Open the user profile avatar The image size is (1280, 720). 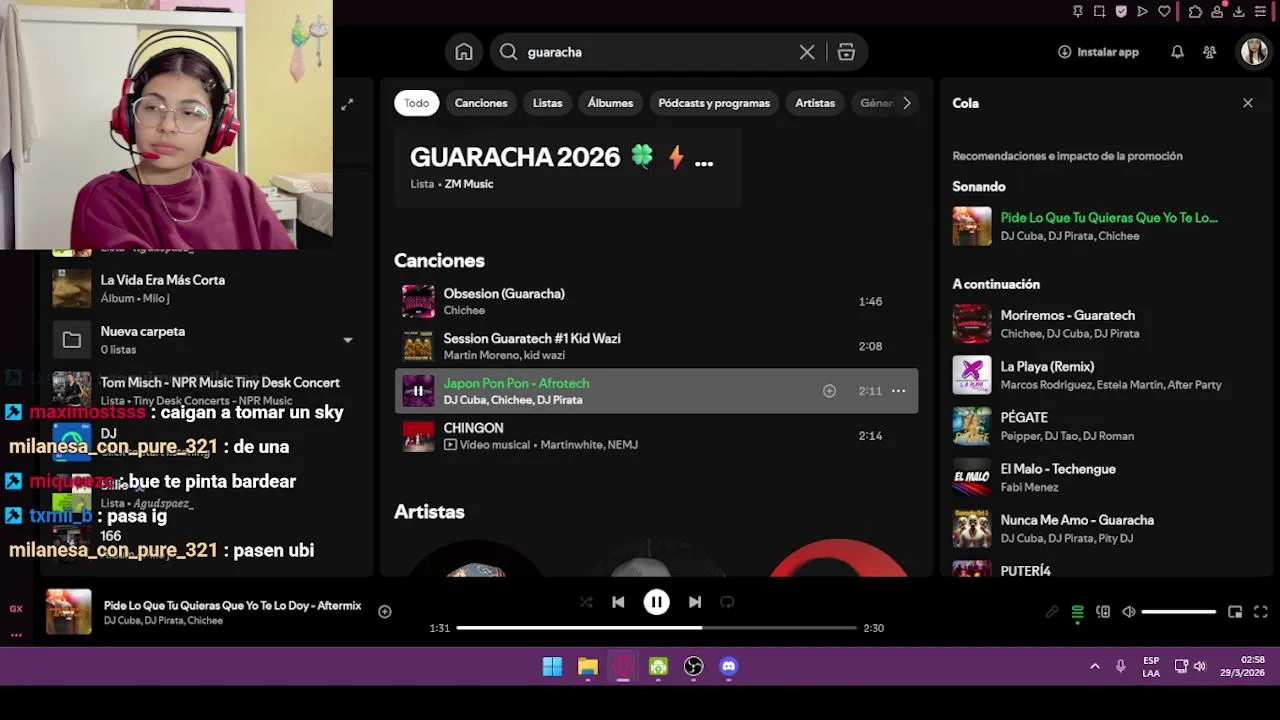coord(1254,52)
